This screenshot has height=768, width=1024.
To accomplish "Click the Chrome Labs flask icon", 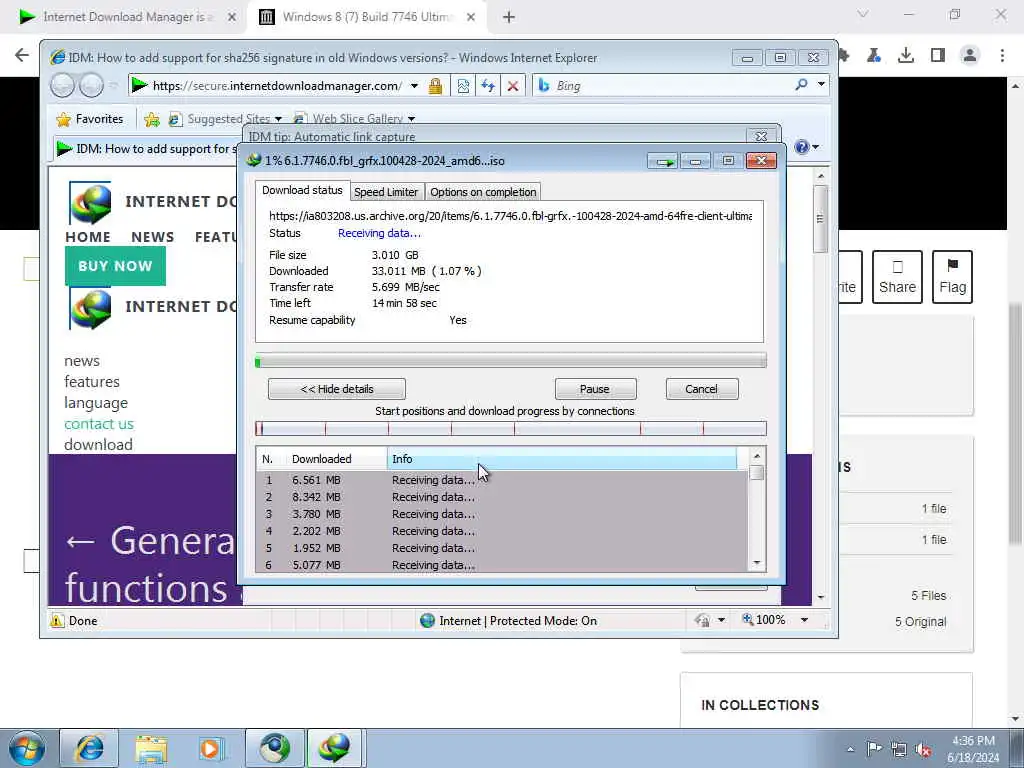I will pos(874,56).
